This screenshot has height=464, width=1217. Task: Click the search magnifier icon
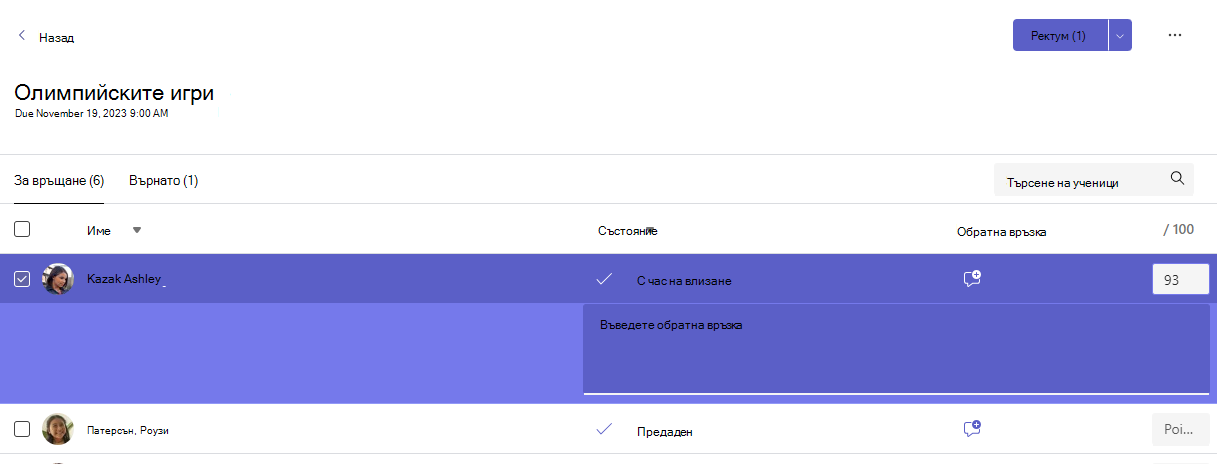point(1177,179)
